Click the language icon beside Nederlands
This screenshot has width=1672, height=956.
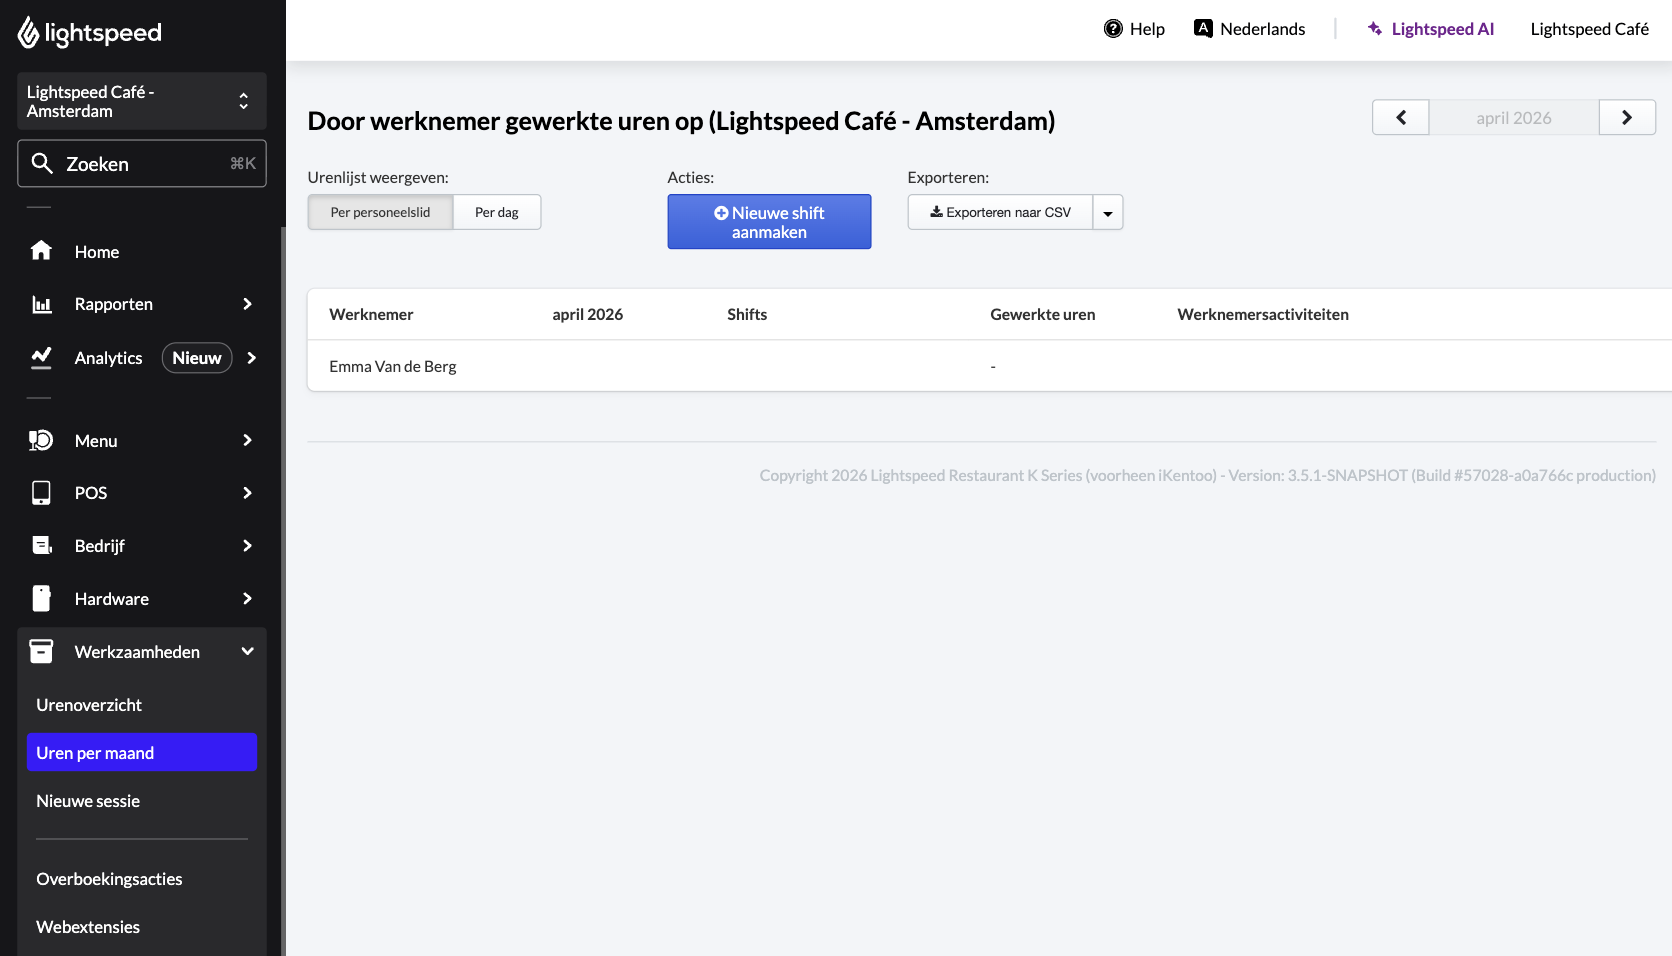(x=1203, y=29)
